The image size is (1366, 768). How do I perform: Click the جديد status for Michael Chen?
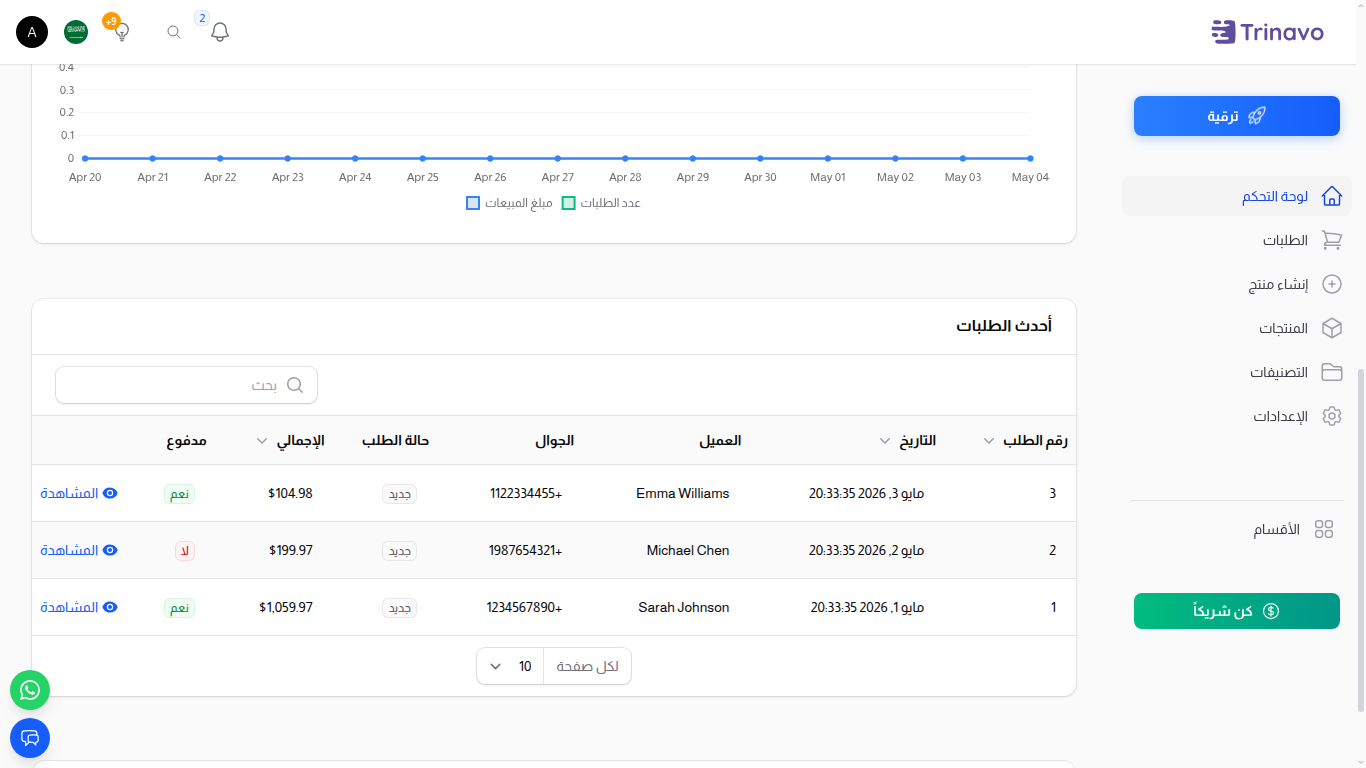(x=400, y=551)
